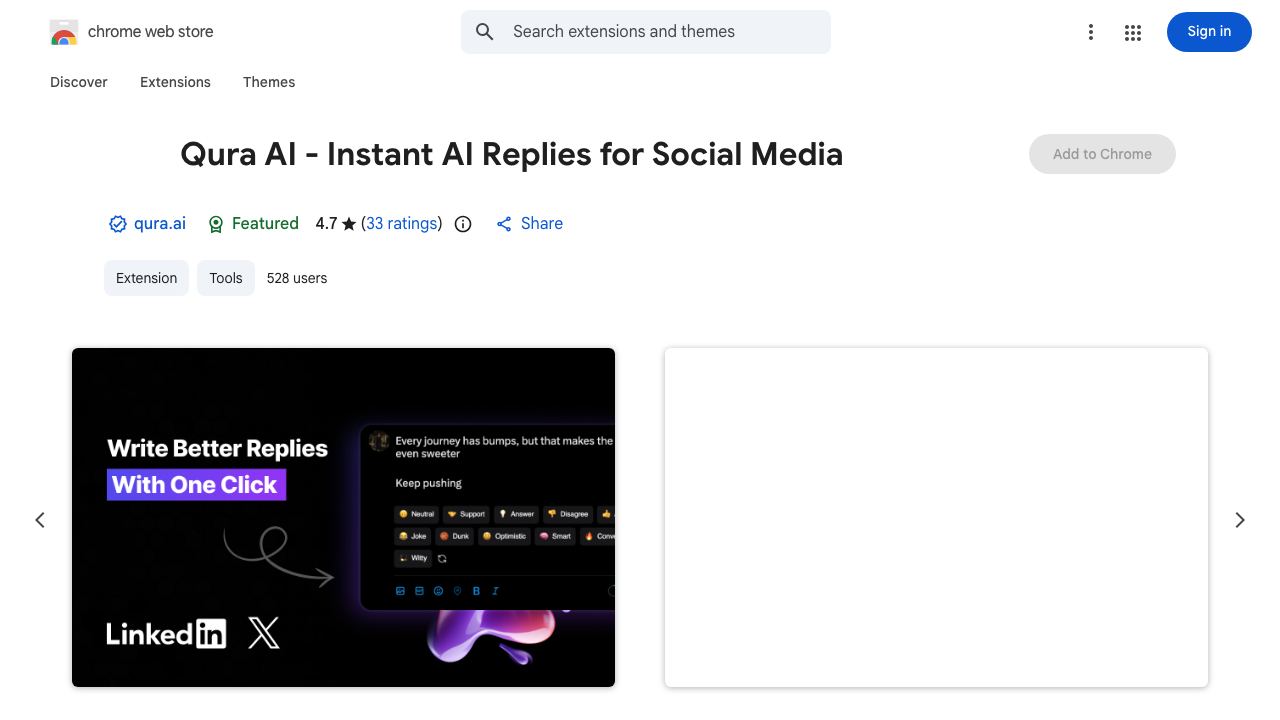
Task: Open the ratings info icon
Action: tap(463, 224)
